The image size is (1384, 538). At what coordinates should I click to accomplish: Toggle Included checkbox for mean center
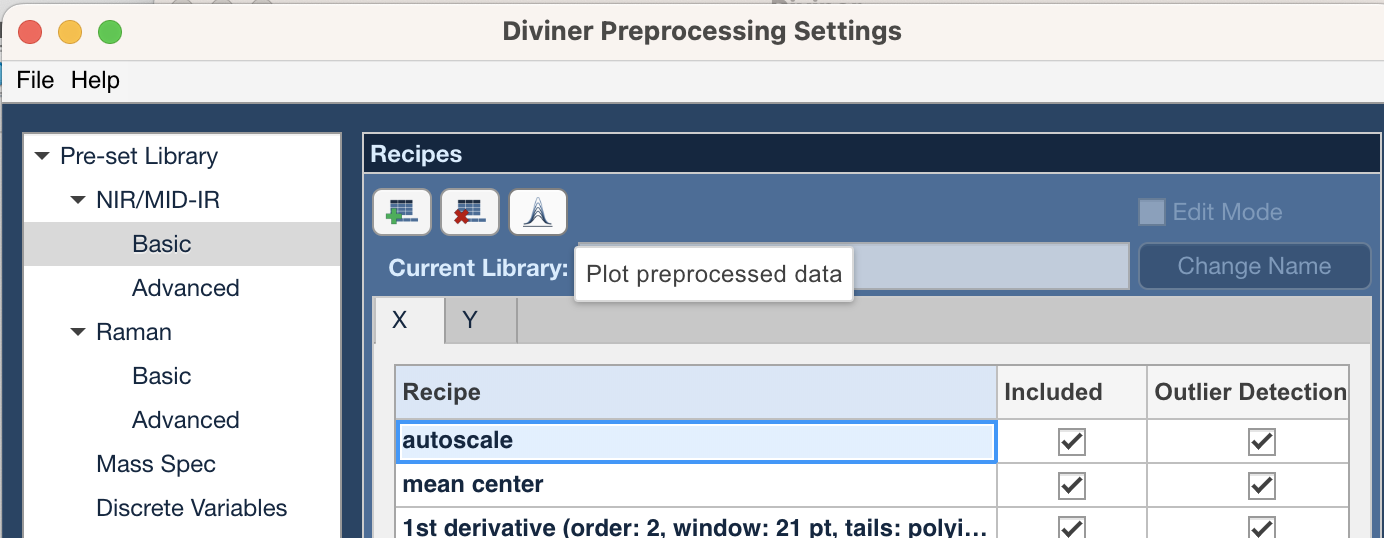pos(1072,485)
